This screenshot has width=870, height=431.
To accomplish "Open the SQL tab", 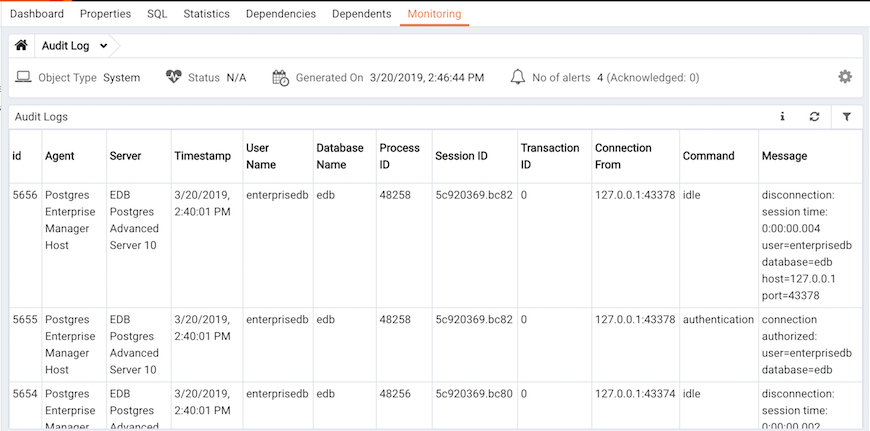I will pos(157,14).
